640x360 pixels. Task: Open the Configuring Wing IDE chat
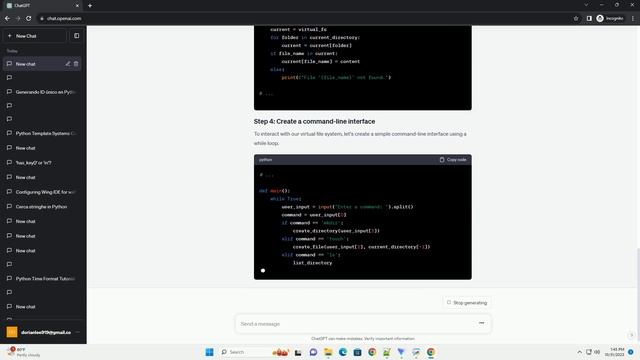tap(42, 192)
